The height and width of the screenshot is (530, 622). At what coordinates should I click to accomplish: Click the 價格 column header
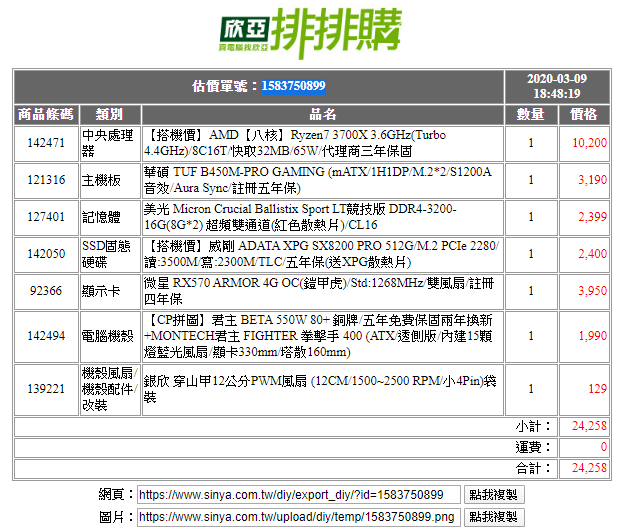[x=584, y=115]
